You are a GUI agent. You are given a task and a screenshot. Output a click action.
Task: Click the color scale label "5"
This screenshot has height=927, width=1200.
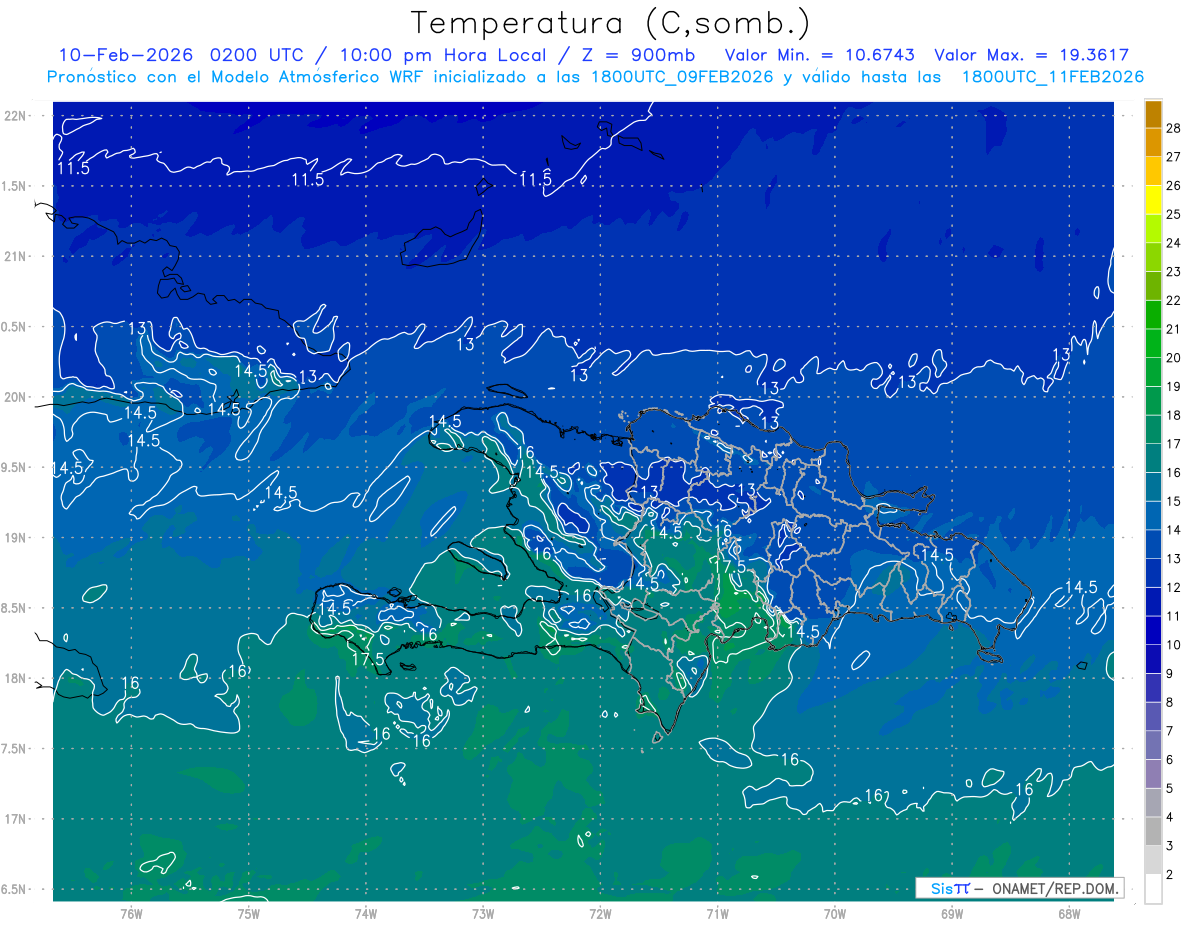(x=1170, y=789)
